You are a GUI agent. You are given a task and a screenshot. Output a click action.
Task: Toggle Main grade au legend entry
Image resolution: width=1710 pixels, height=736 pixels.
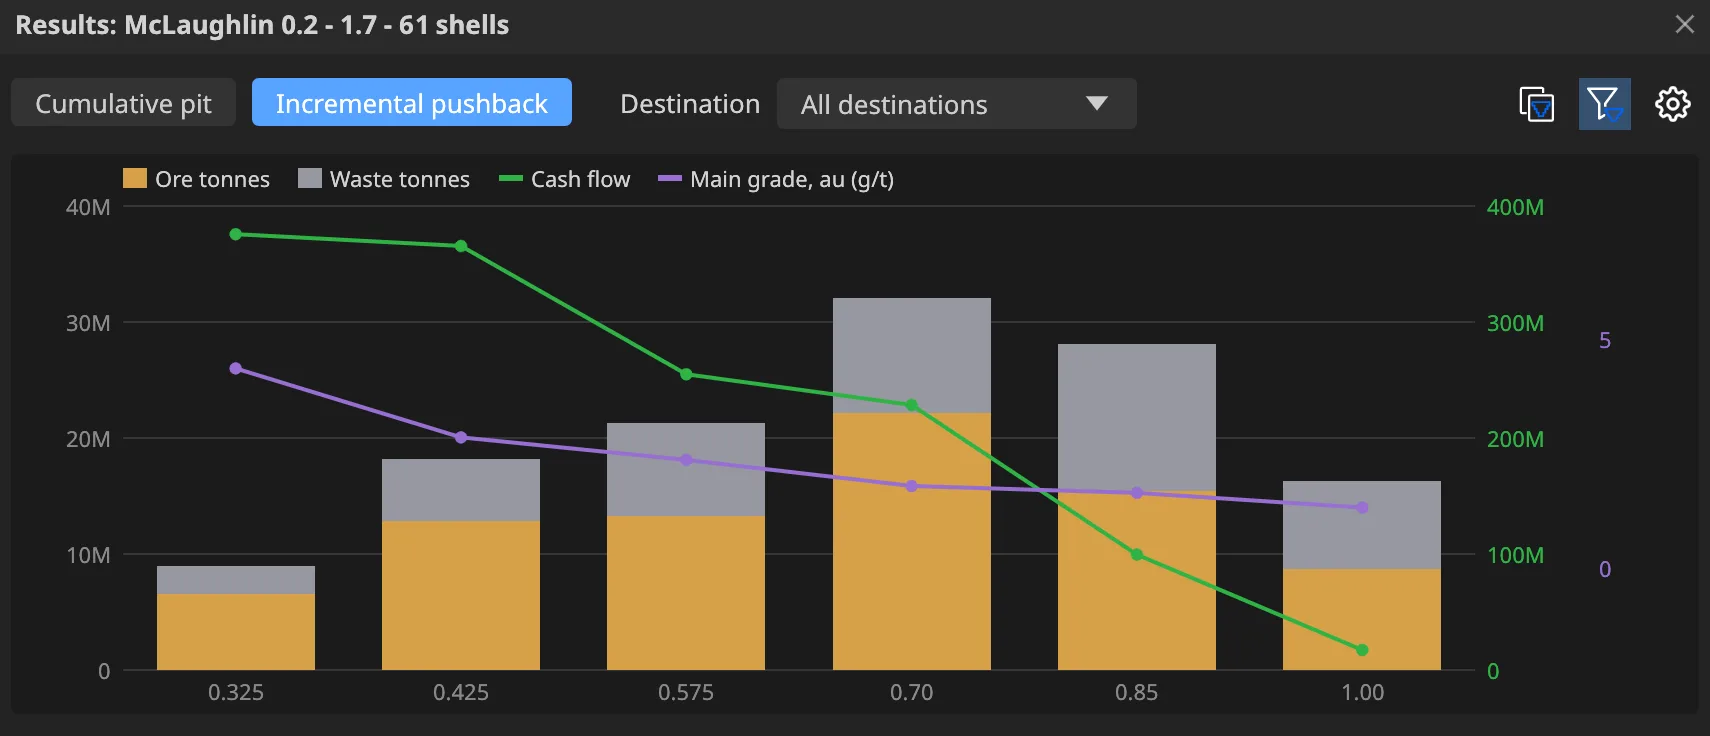(776, 179)
